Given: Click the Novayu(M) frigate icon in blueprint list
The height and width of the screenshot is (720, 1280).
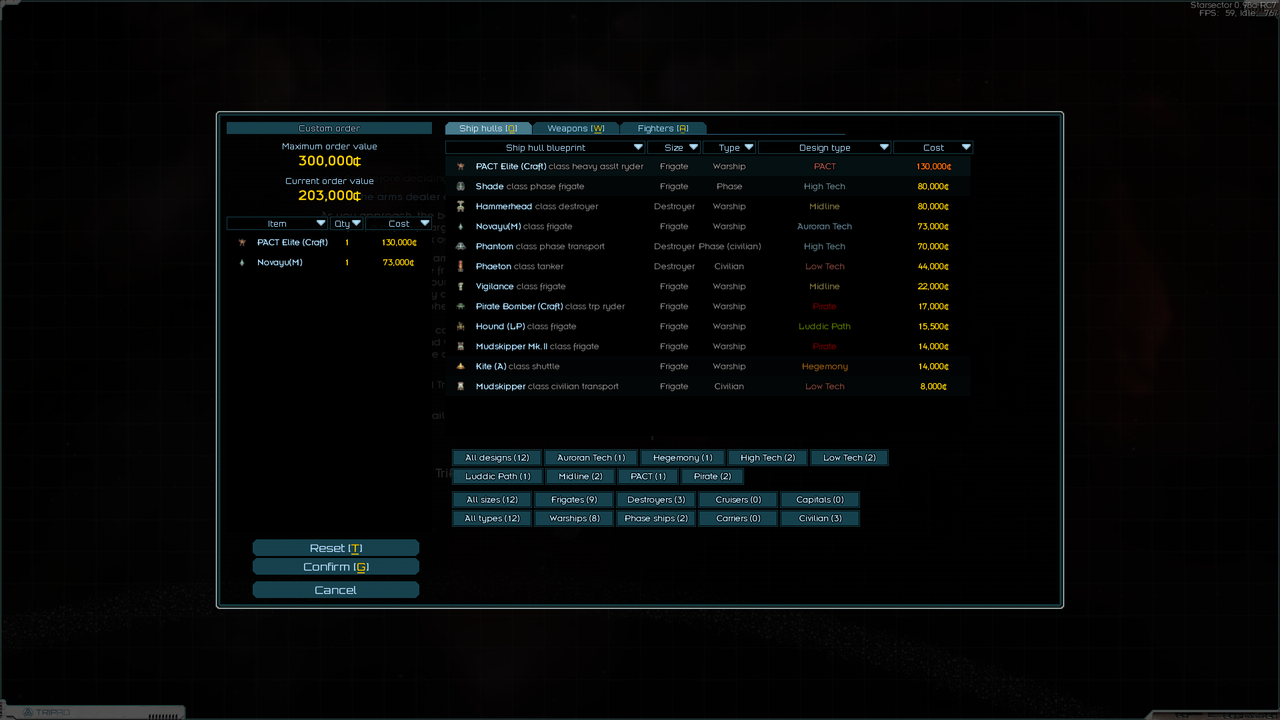Looking at the screenshot, I should [460, 226].
